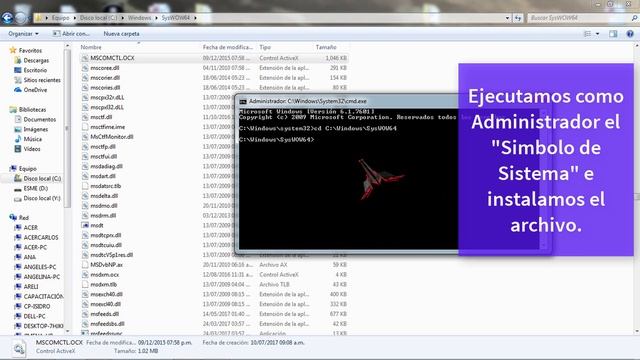Image resolution: width=640 pixels, height=360 pixels.
Task: Open the view options dropdown arrow
Action: coord(598,34)
